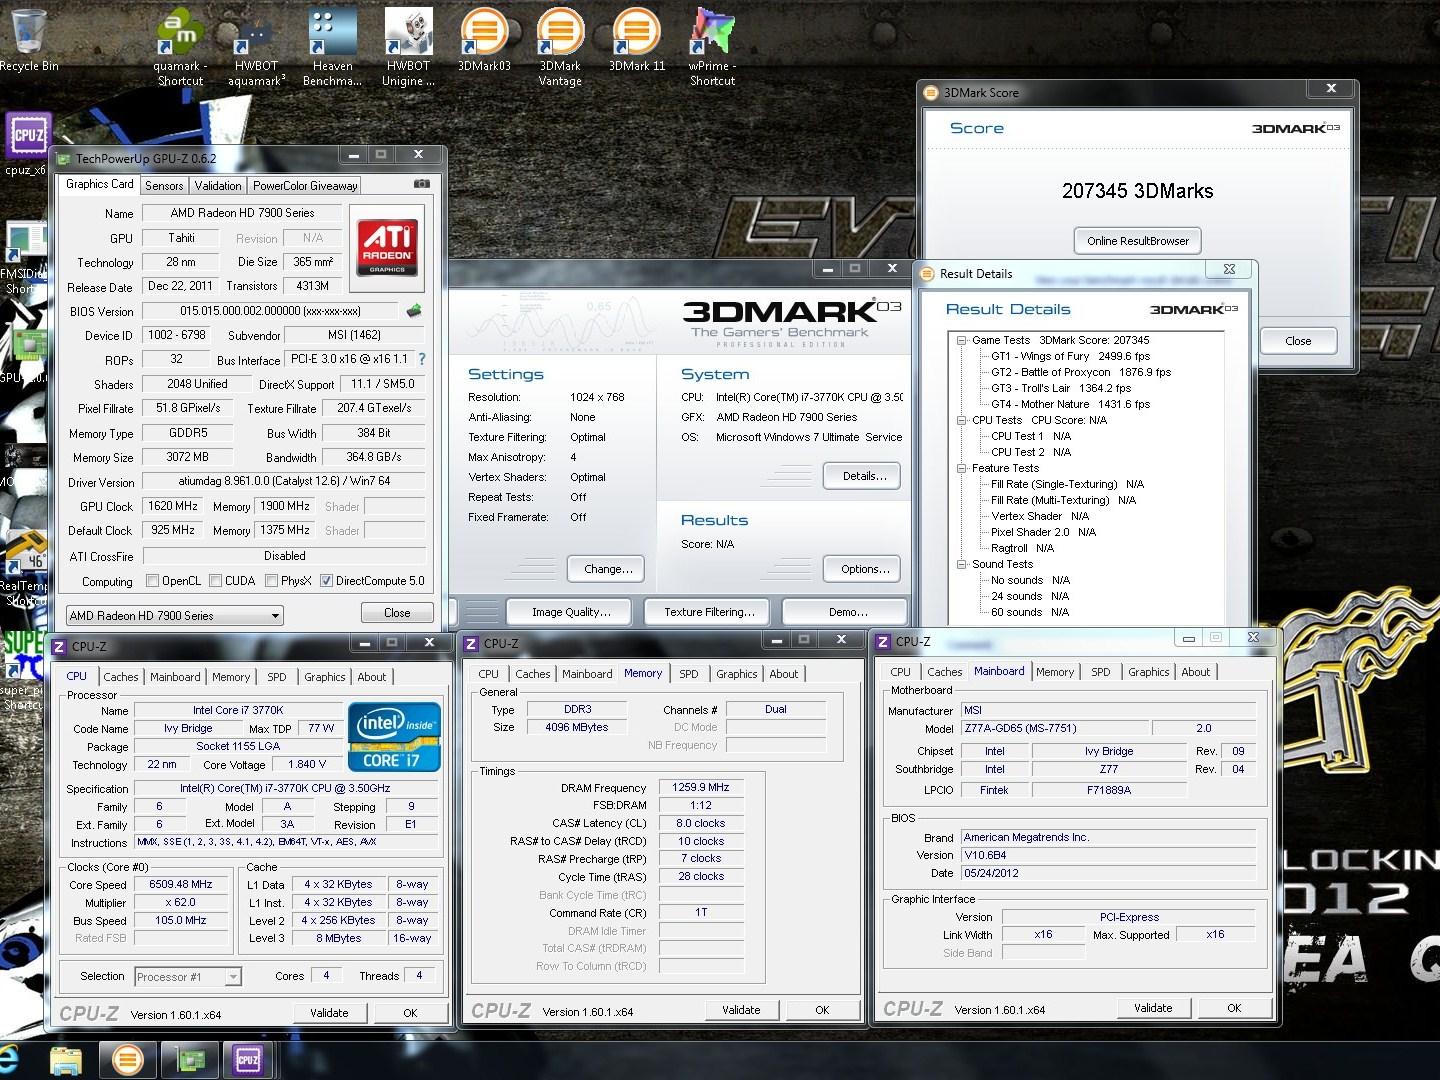Select GT4 - Mother Nature result row
This screenshot has width=1440, height=1080.
(x=1070, y=404)
